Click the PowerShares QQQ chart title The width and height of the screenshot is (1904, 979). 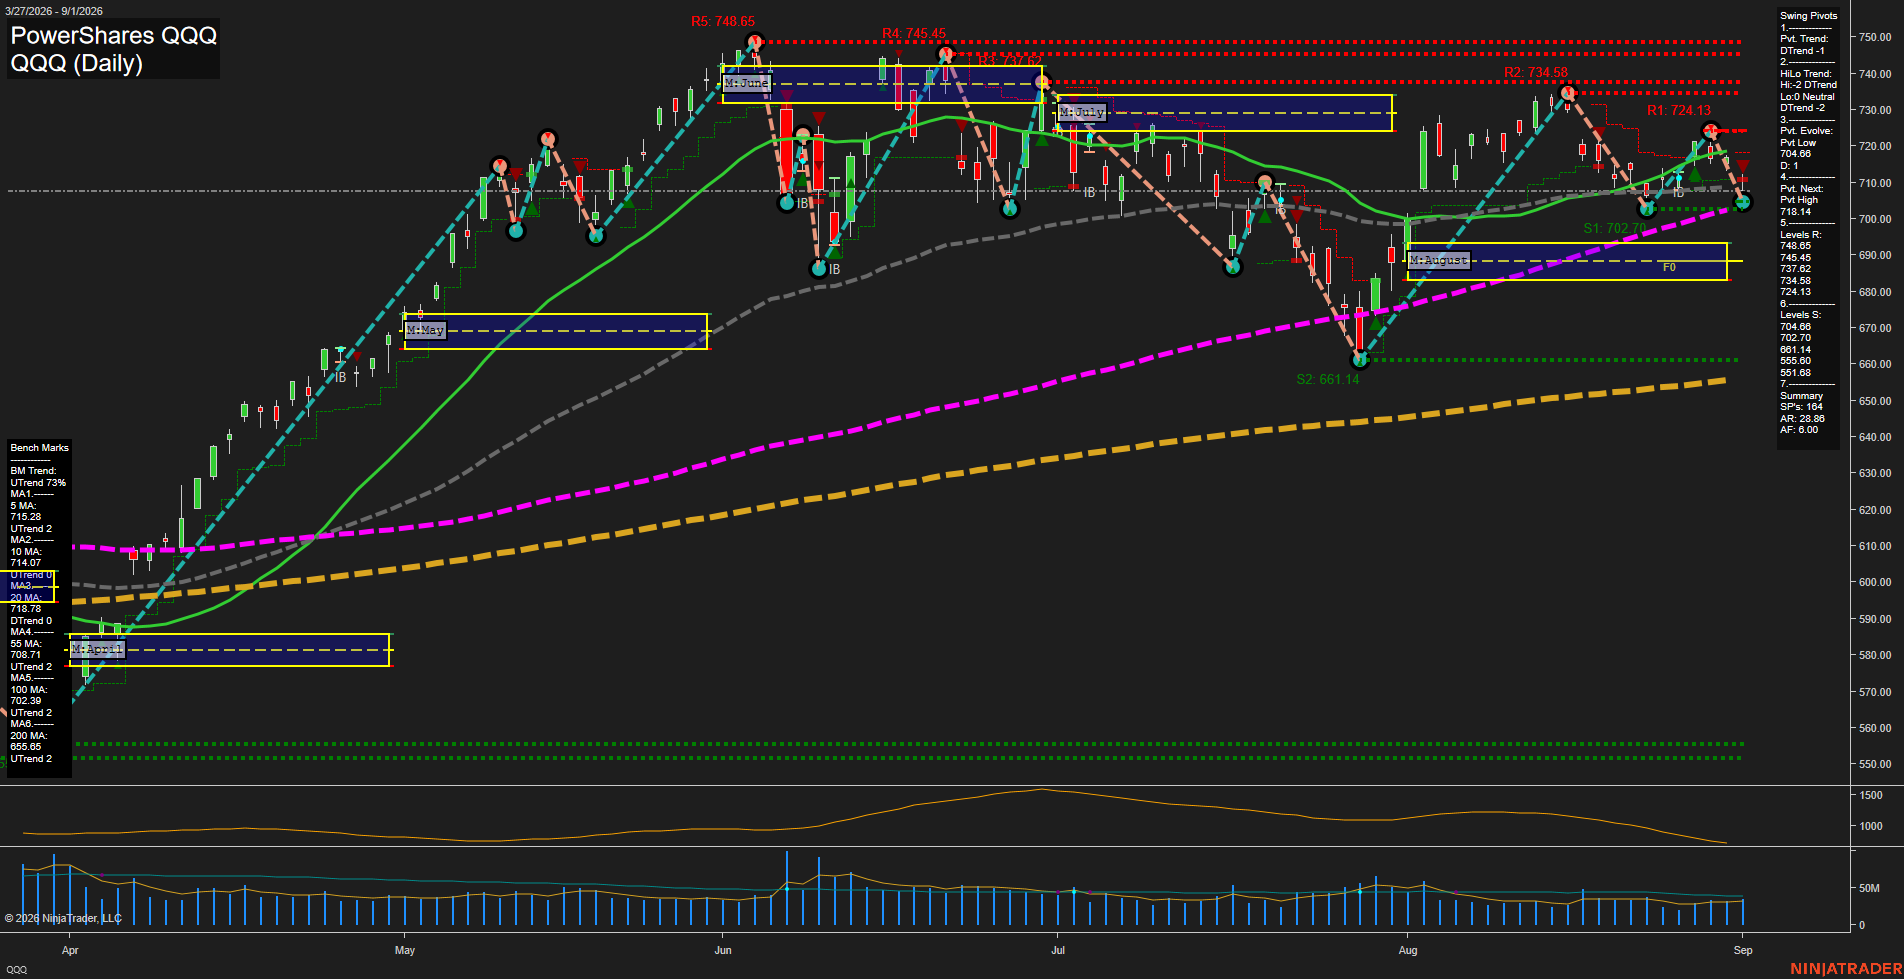(114, 35)
